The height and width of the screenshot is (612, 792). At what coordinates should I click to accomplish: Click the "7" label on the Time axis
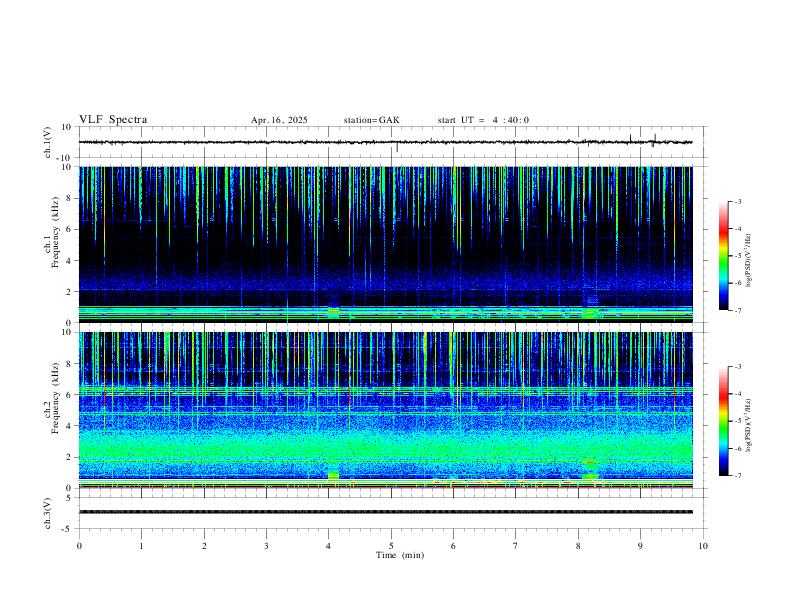click(516, 546)
